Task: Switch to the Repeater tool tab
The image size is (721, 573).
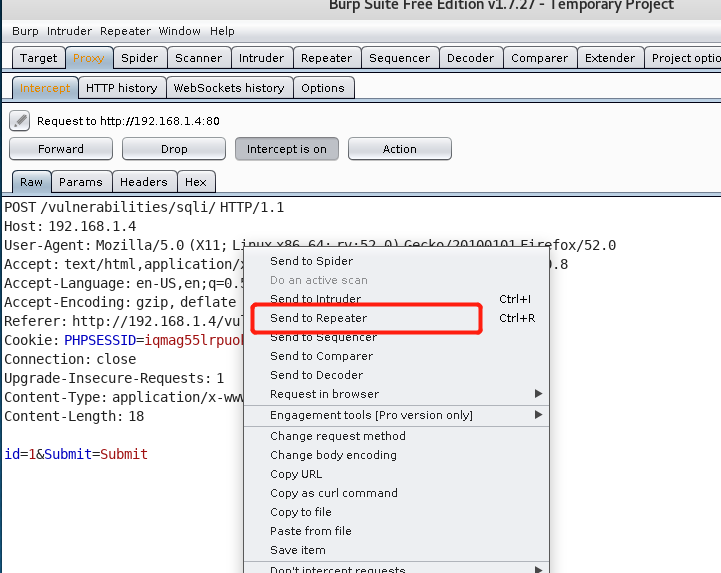Action: coord(326,58)
